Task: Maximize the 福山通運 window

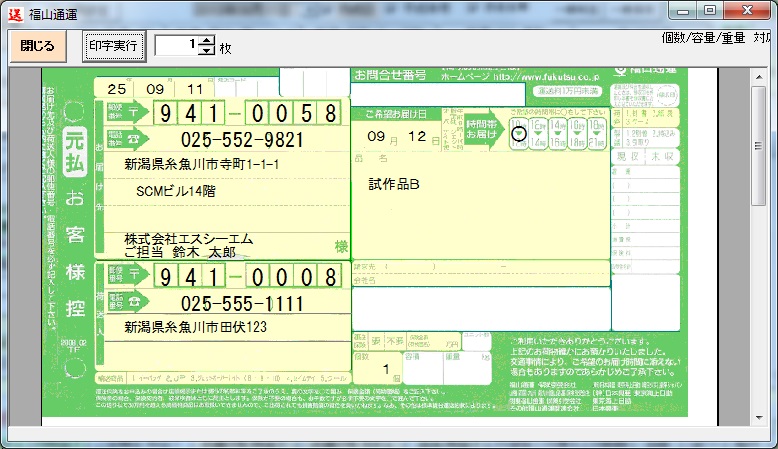Action: pos(710,11)
